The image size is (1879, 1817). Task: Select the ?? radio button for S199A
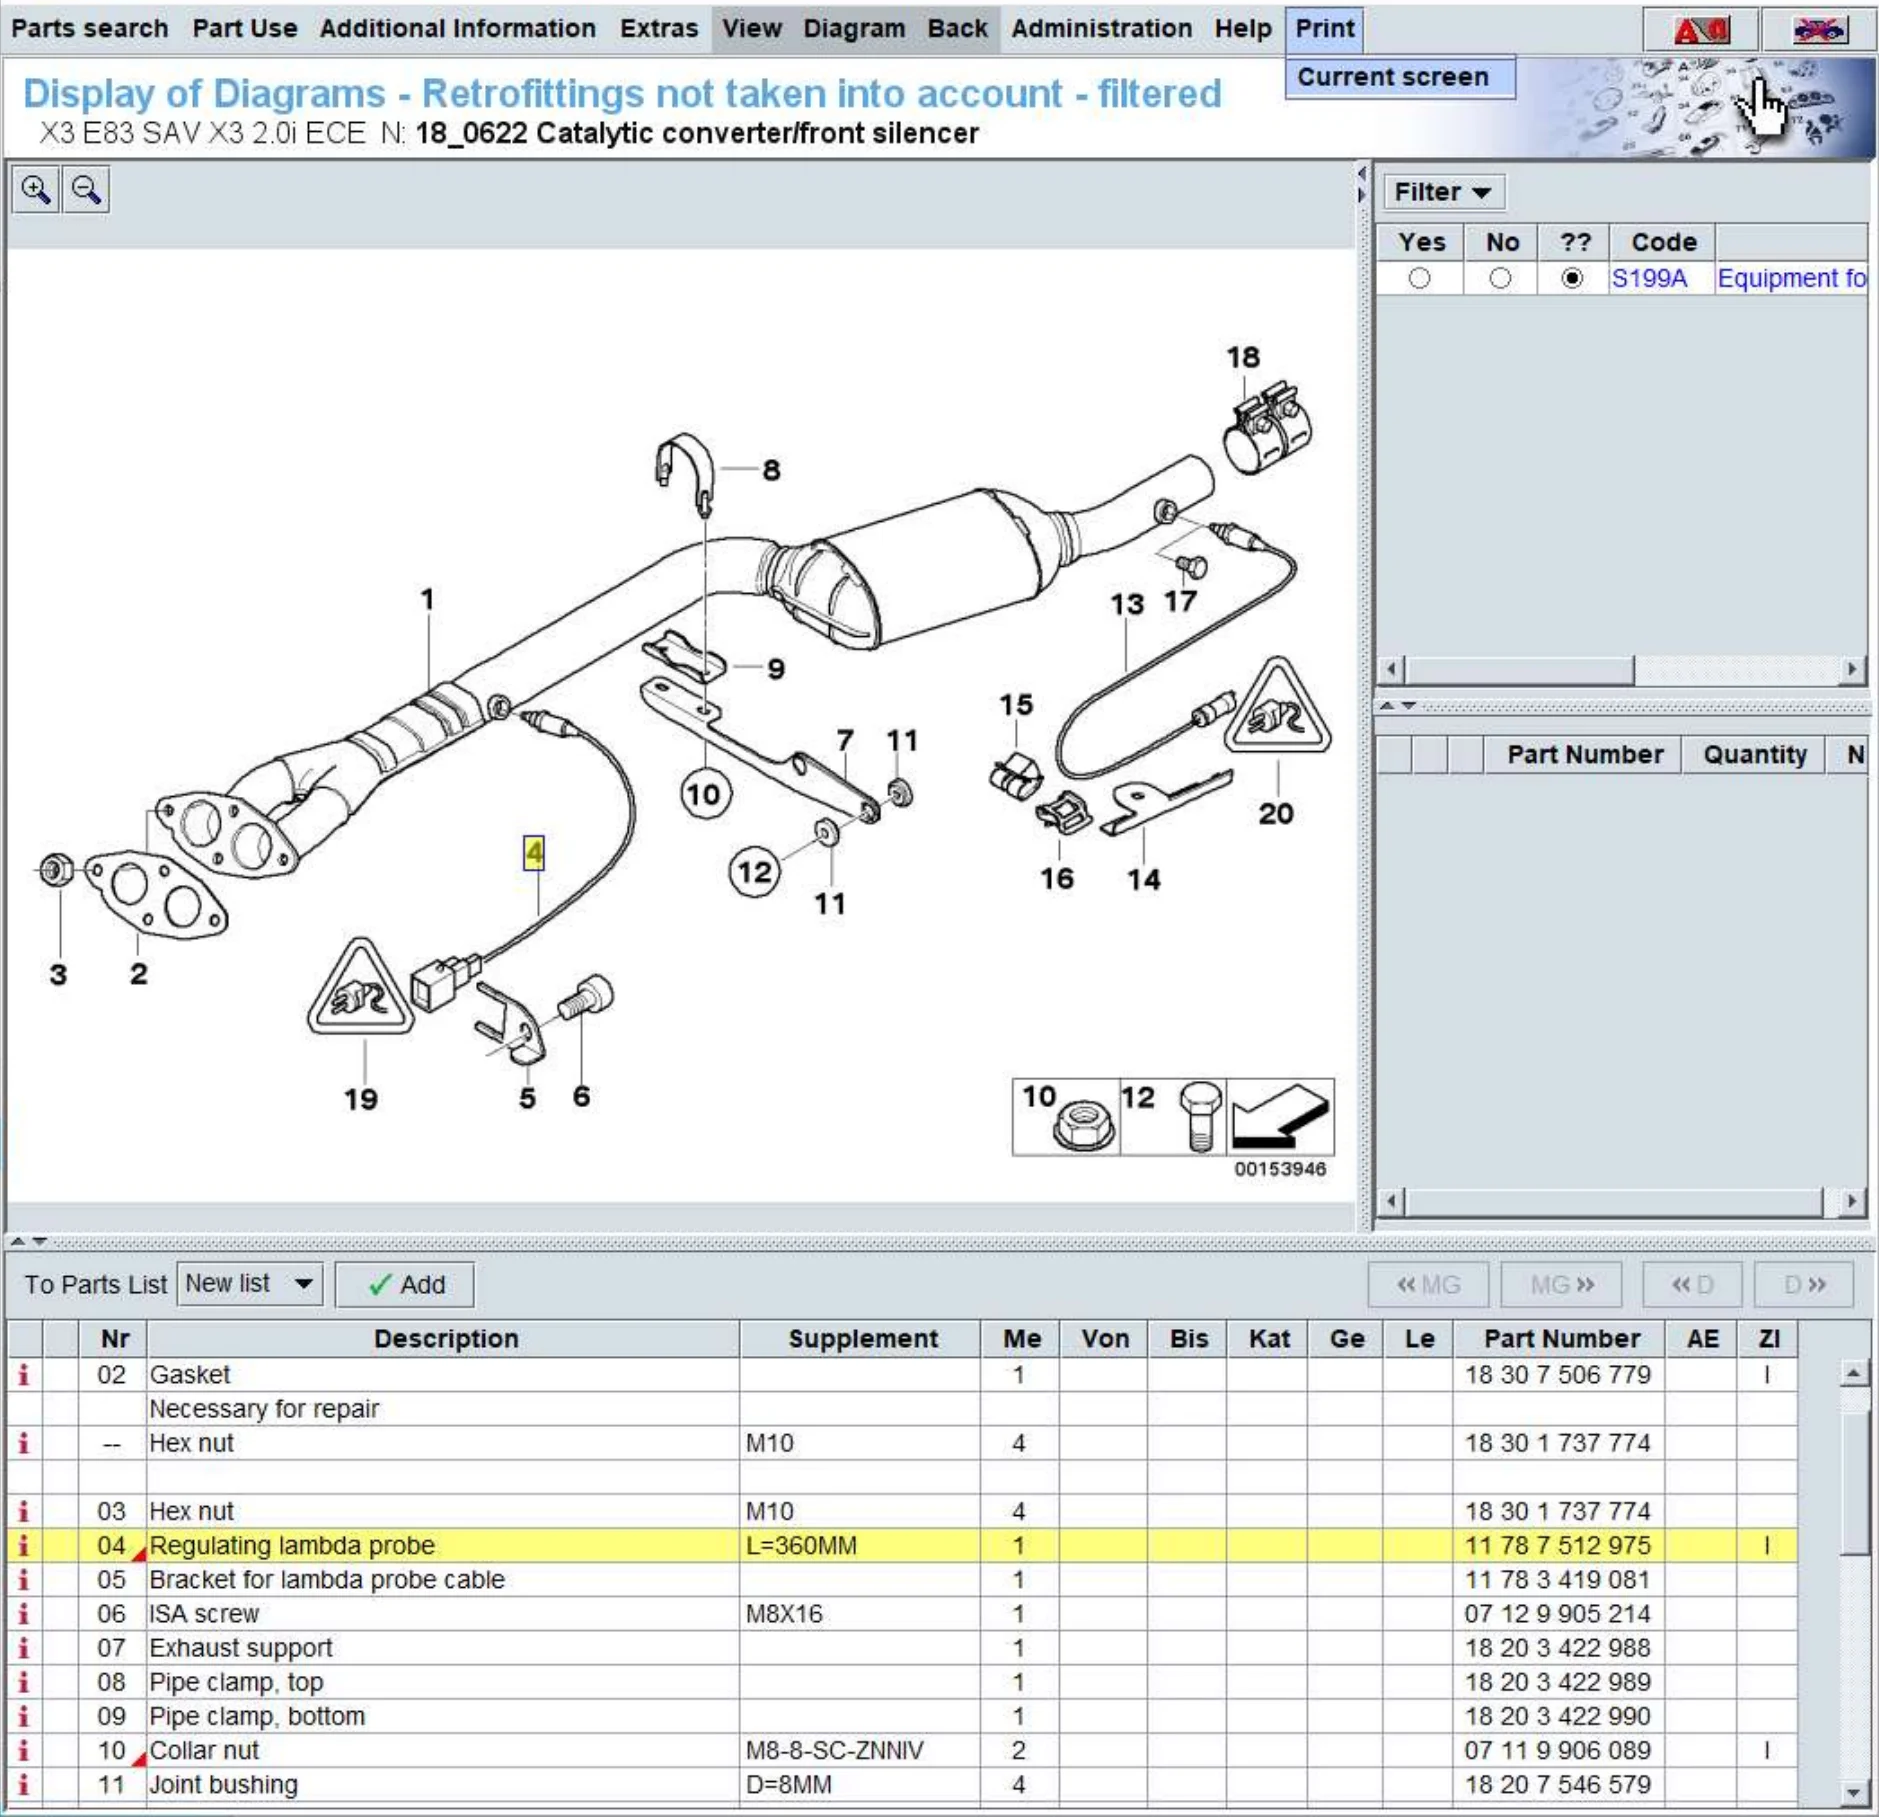(x=1572, y=279)
